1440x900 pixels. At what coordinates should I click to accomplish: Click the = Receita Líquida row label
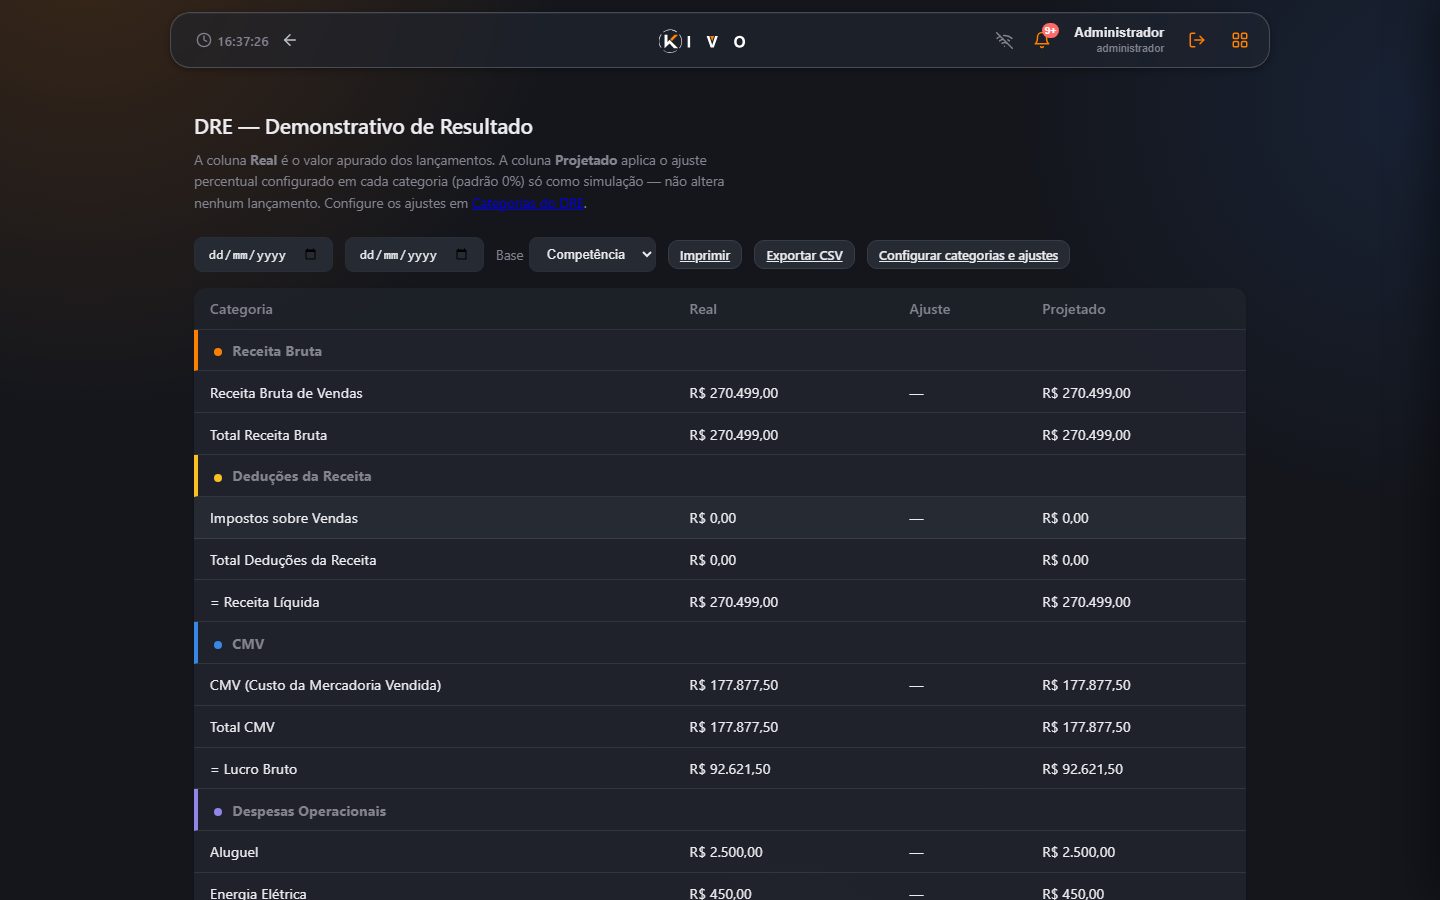265,602
